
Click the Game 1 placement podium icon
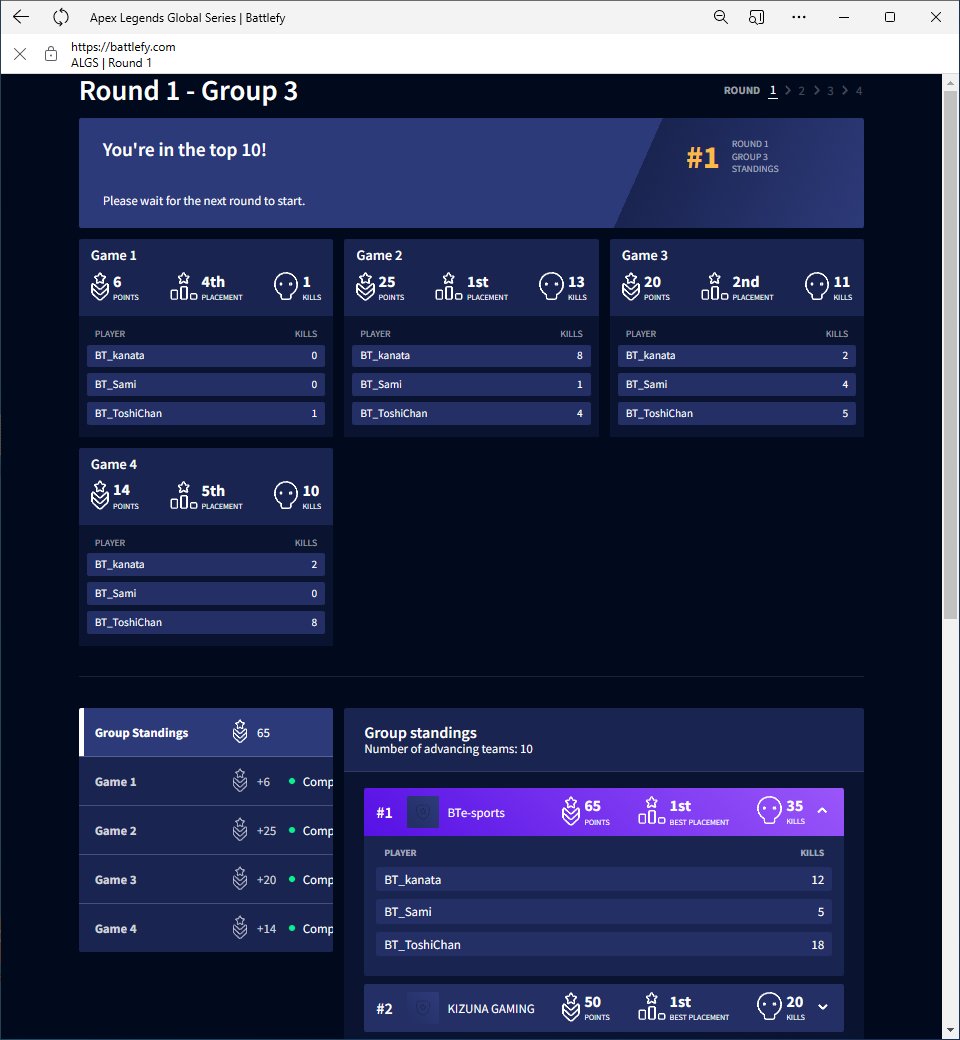[184, 287]
